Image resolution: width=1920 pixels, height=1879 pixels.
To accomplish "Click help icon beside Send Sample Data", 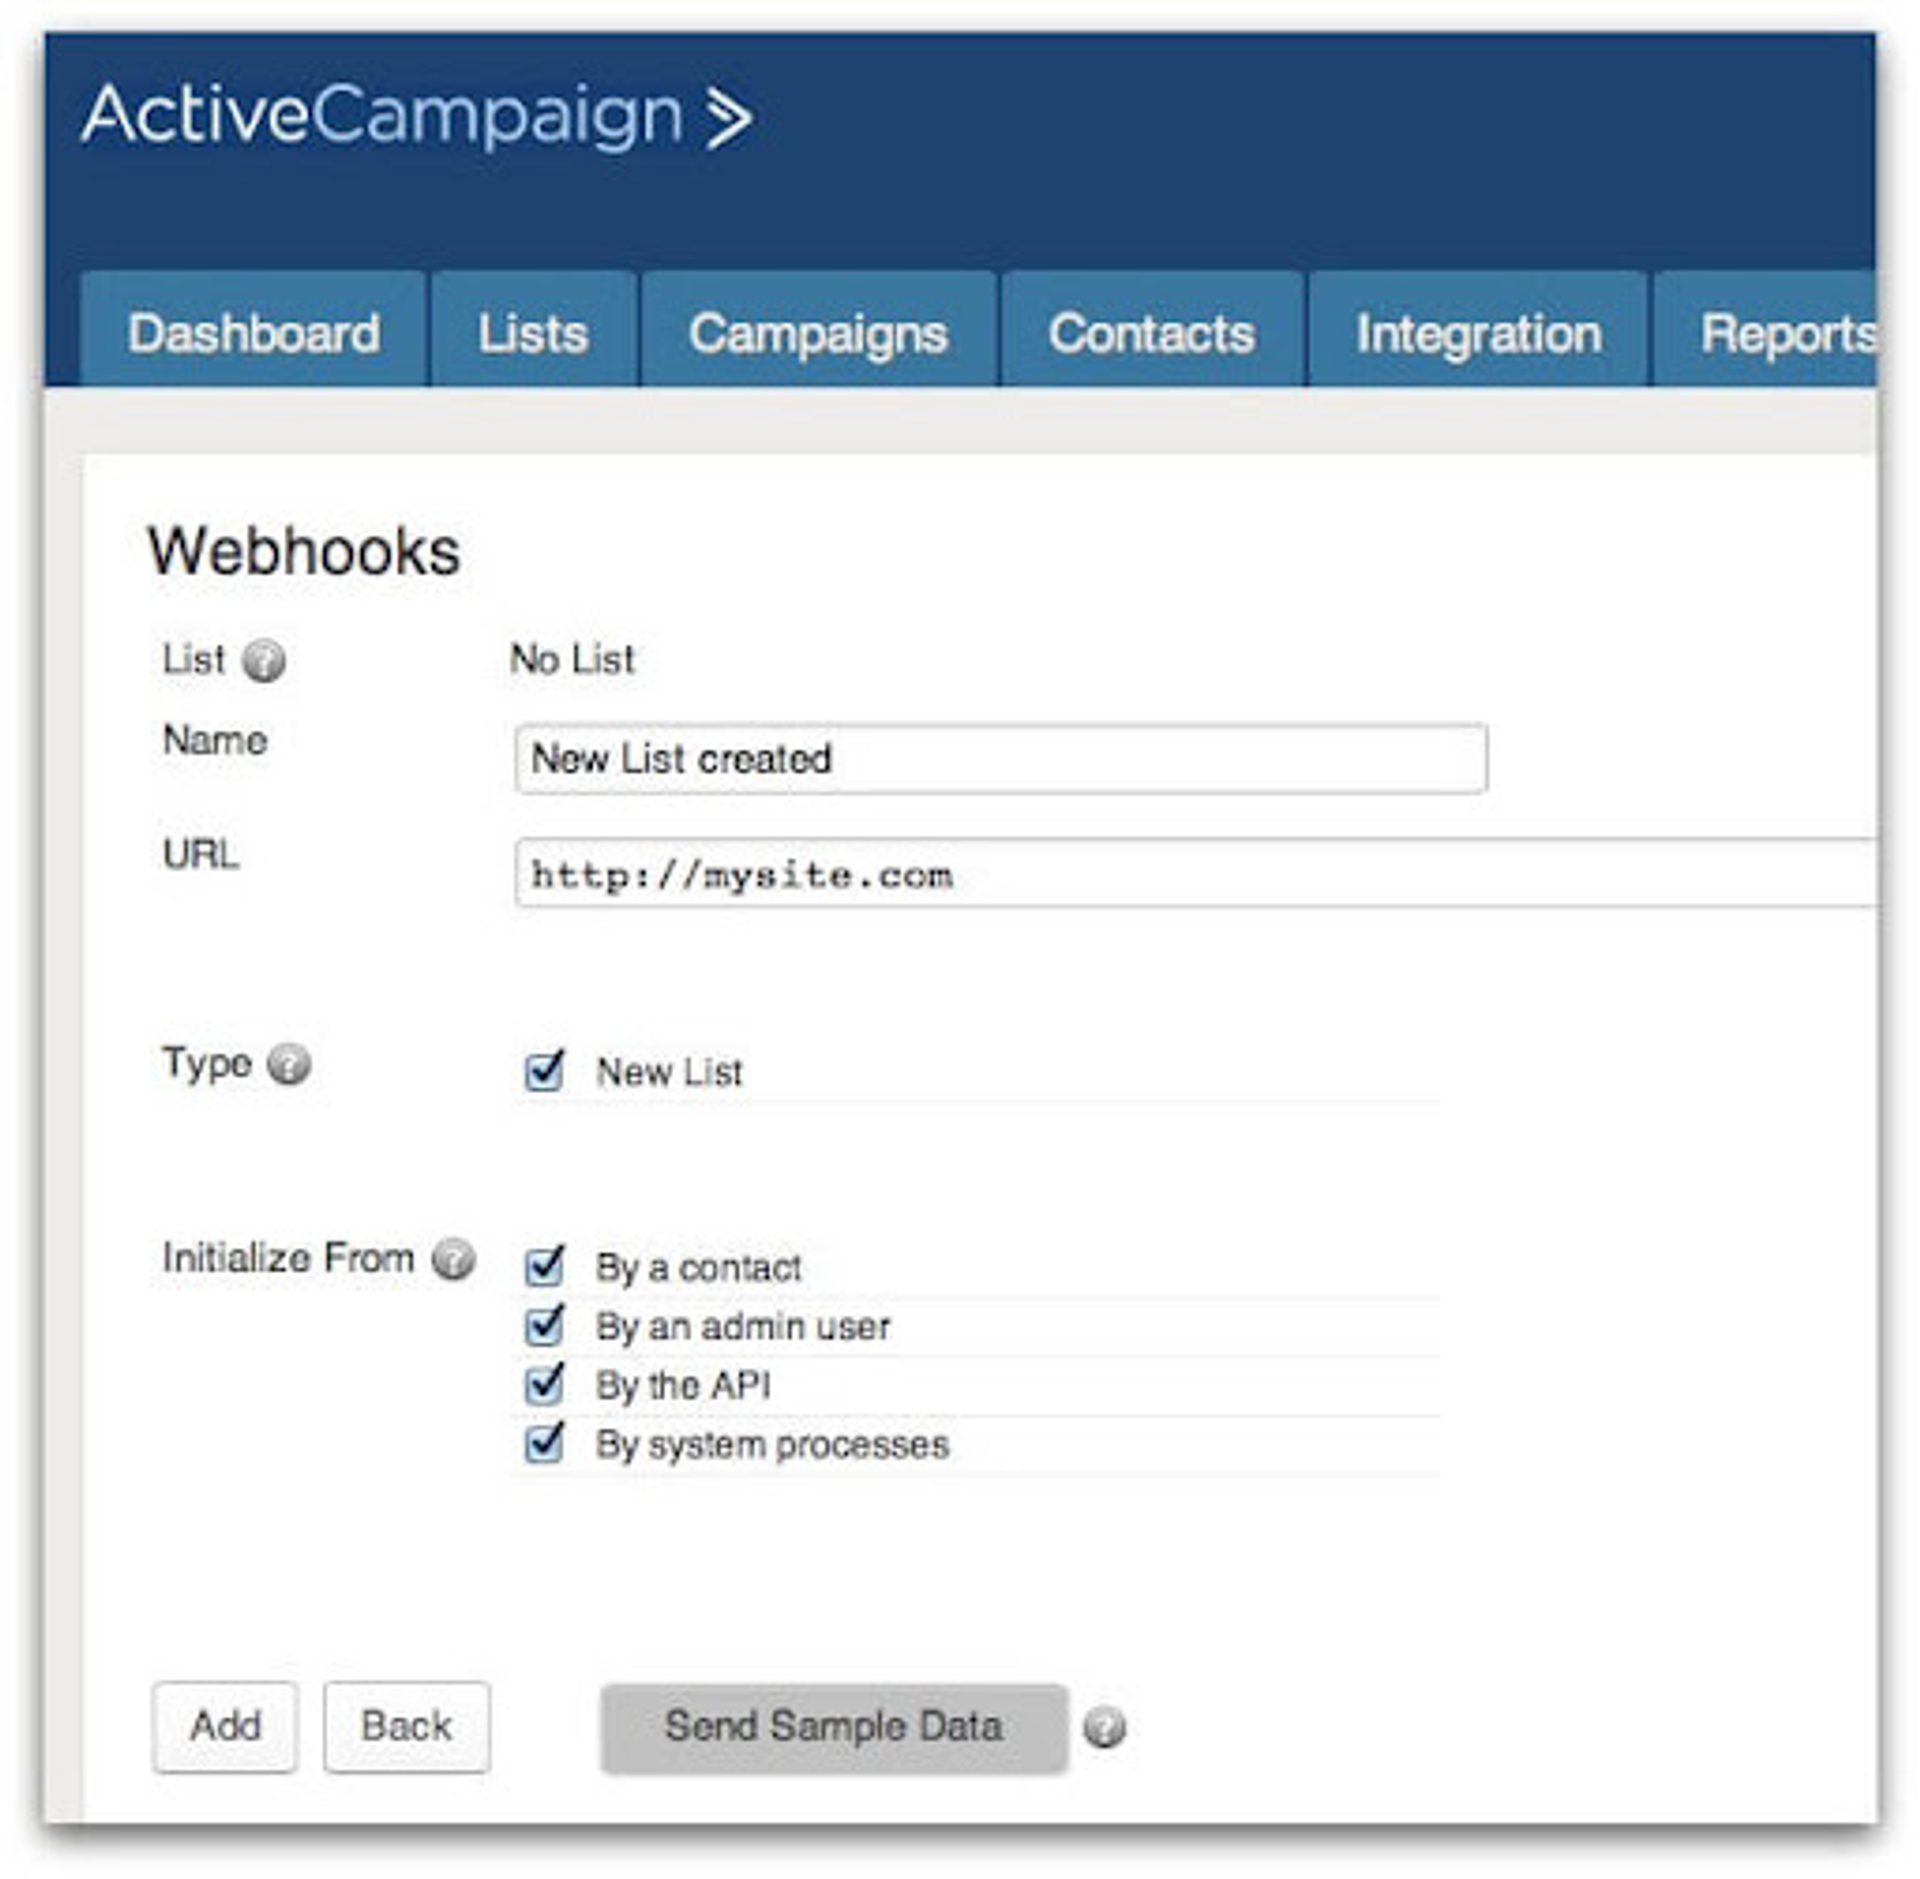I will [1104, 1727].
